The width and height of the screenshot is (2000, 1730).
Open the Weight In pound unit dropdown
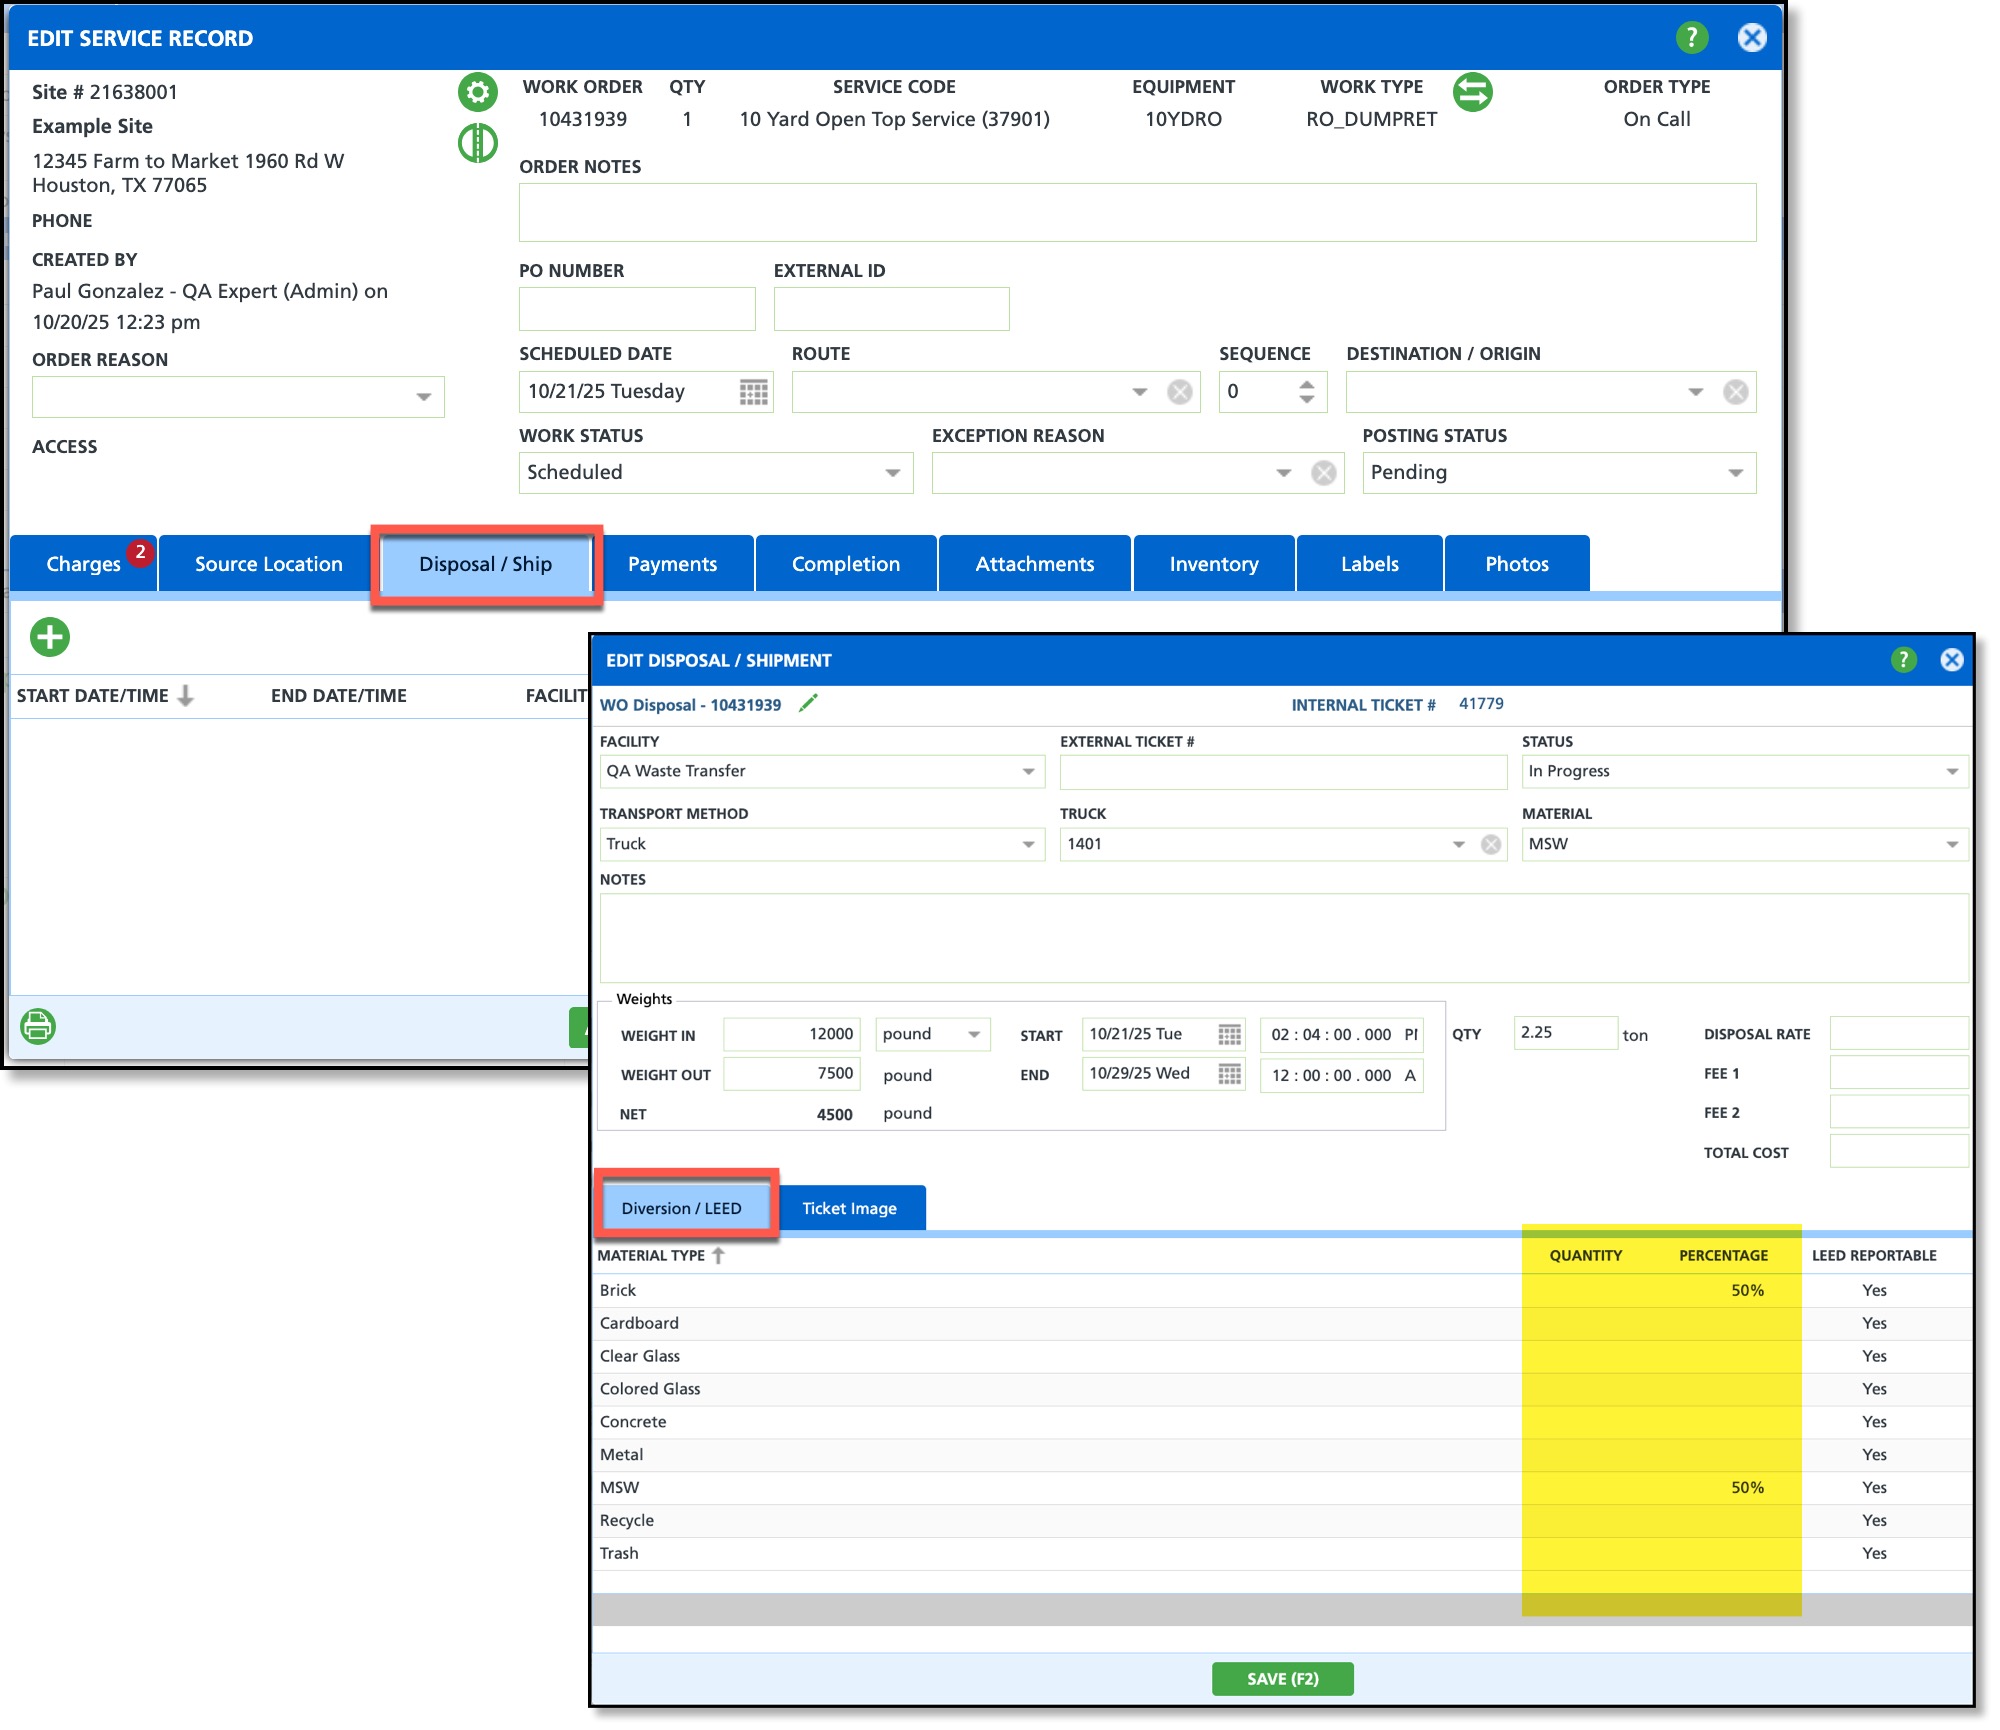973,1034
